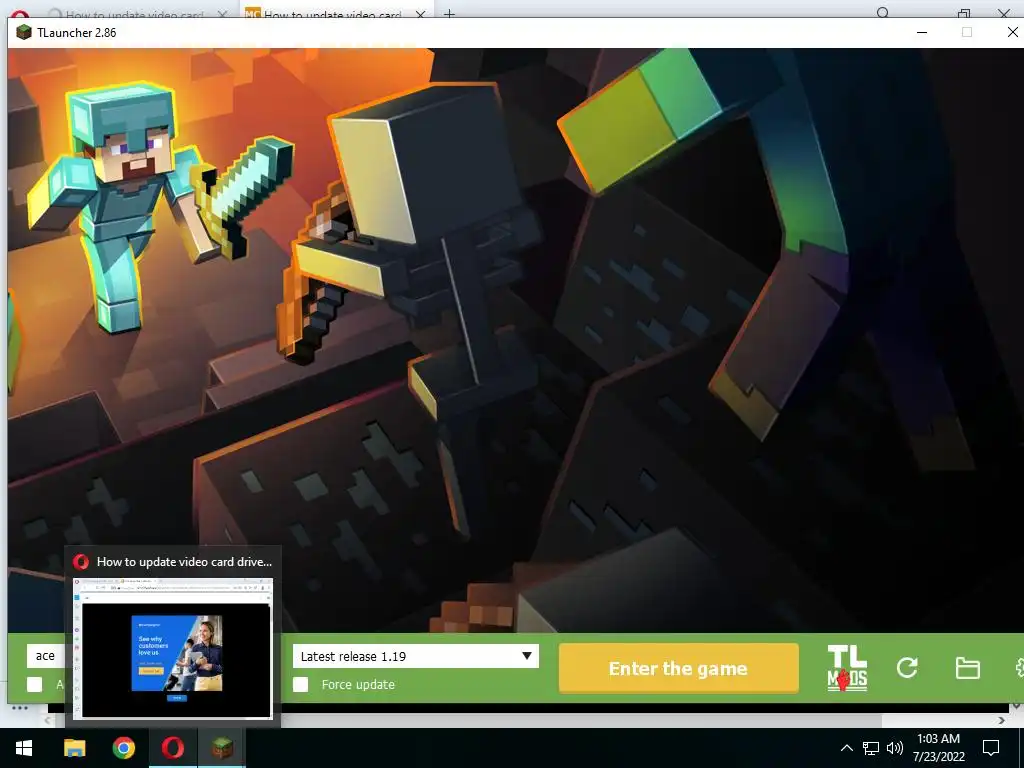
Task: Click the Opera window restore button
Action: [964, 13]
